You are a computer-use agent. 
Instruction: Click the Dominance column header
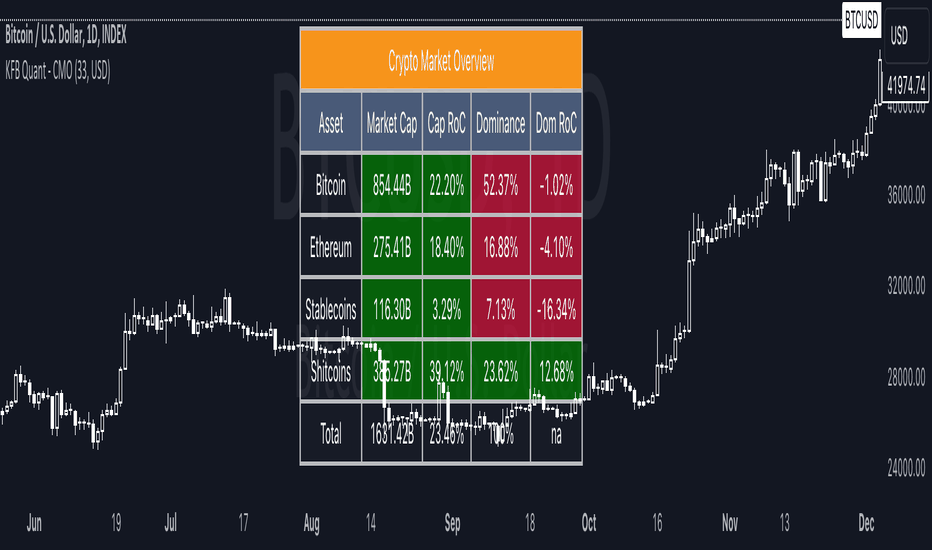pyautogui.click(x=500, y=123)
